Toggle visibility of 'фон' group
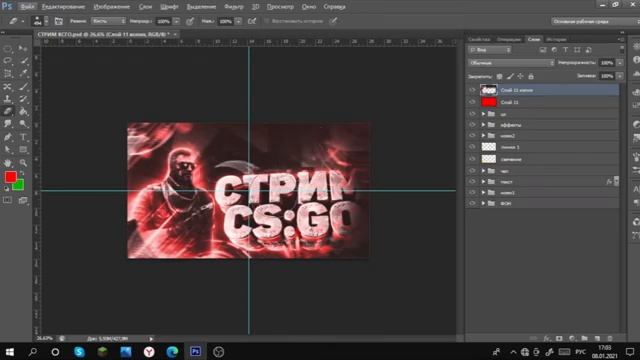Screen dimensions: 640x360 click(472, 203)
